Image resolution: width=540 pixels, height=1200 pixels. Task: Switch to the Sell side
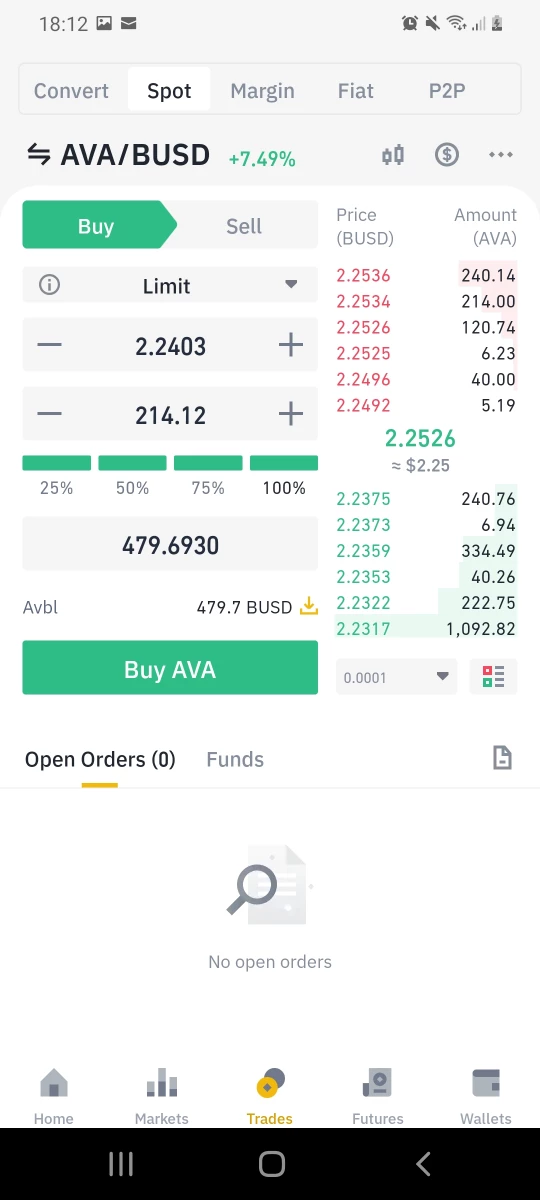244,226
